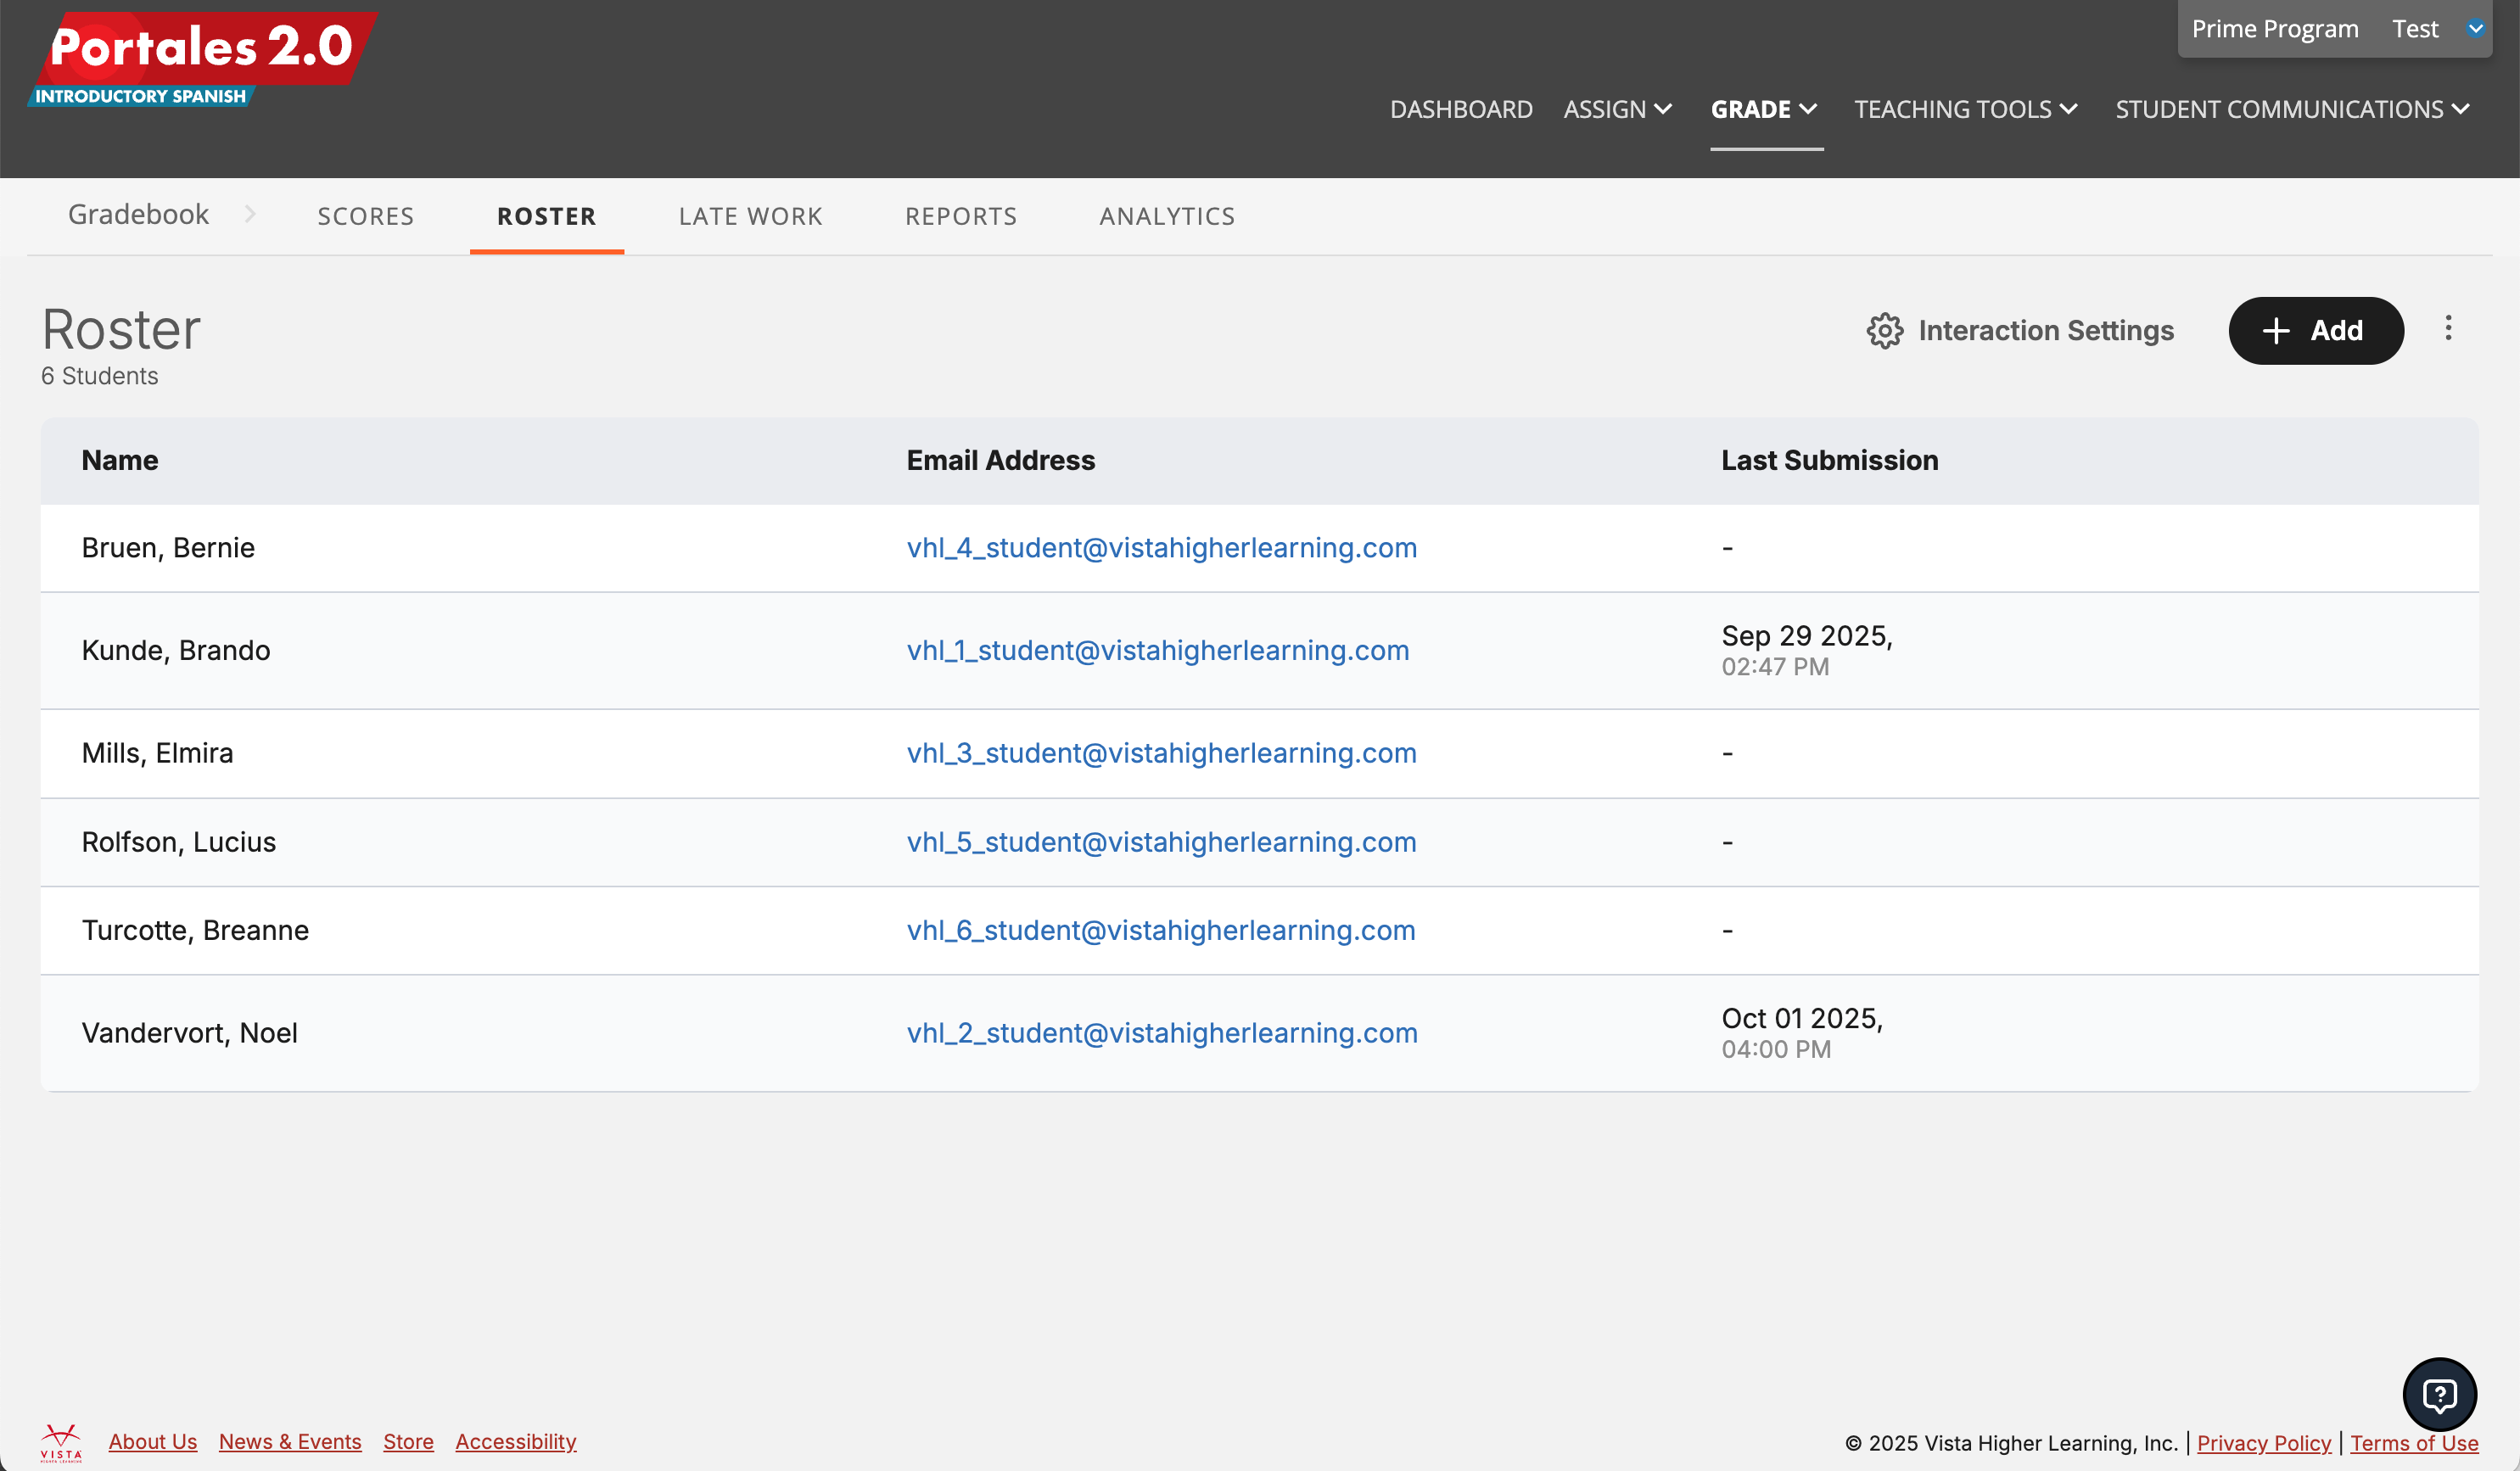Email vhl_5_student@vistahigherlearning.com
The image size is (2520, 1471).
(x=1162, y=842)
